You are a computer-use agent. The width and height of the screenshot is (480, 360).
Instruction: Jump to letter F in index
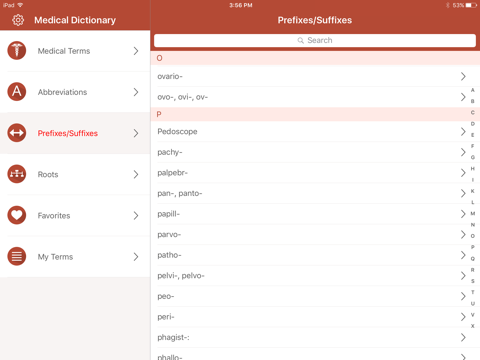tap(473, 146)
